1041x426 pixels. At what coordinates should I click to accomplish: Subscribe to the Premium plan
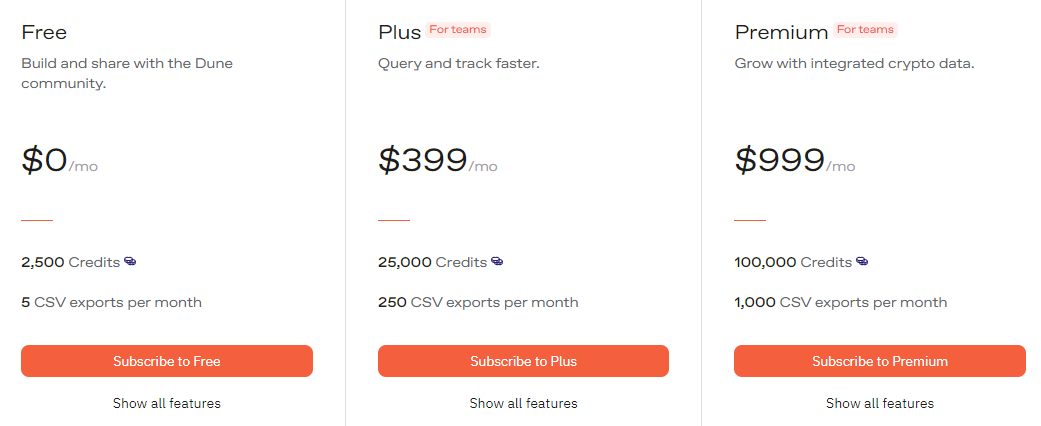880,361
